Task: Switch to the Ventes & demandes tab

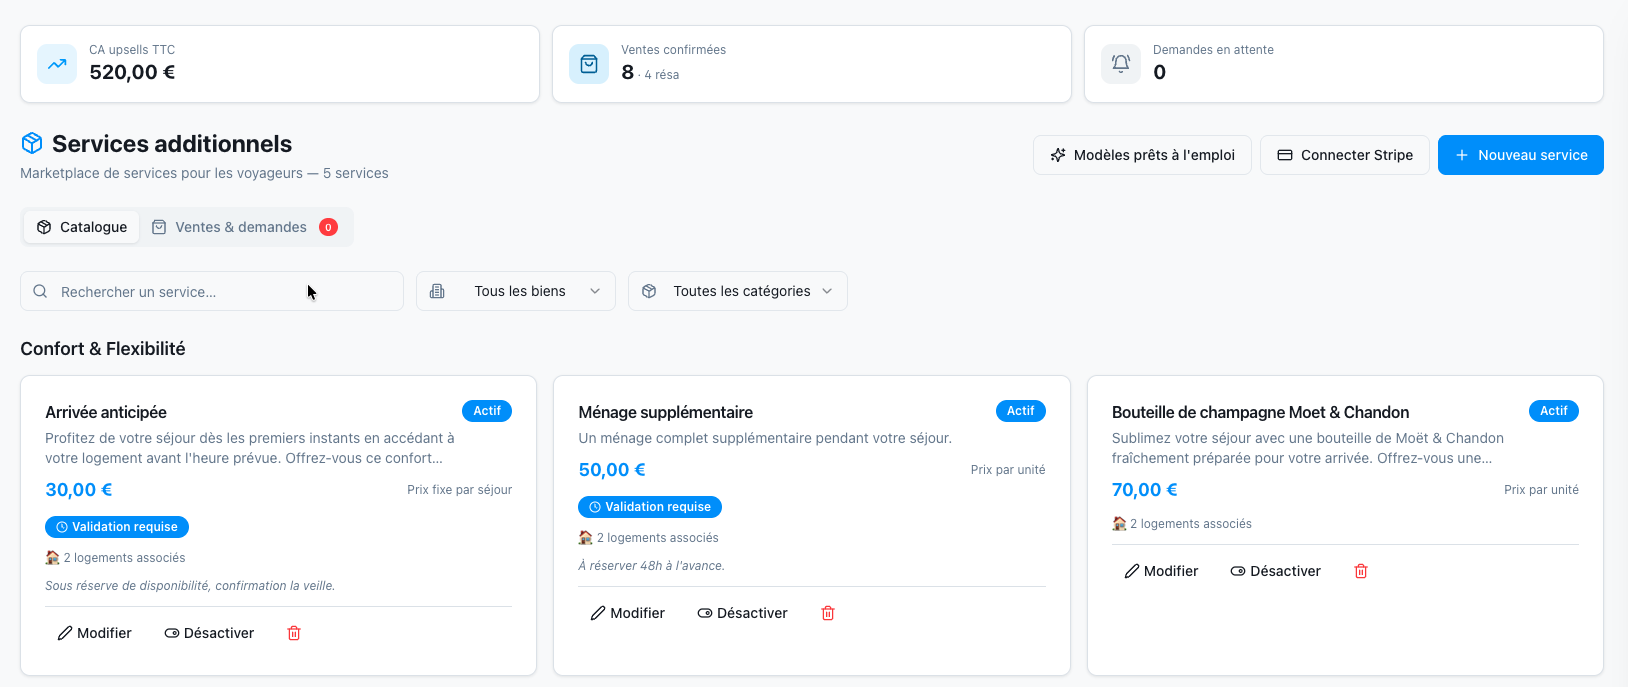Action: (x=245, y=227)
